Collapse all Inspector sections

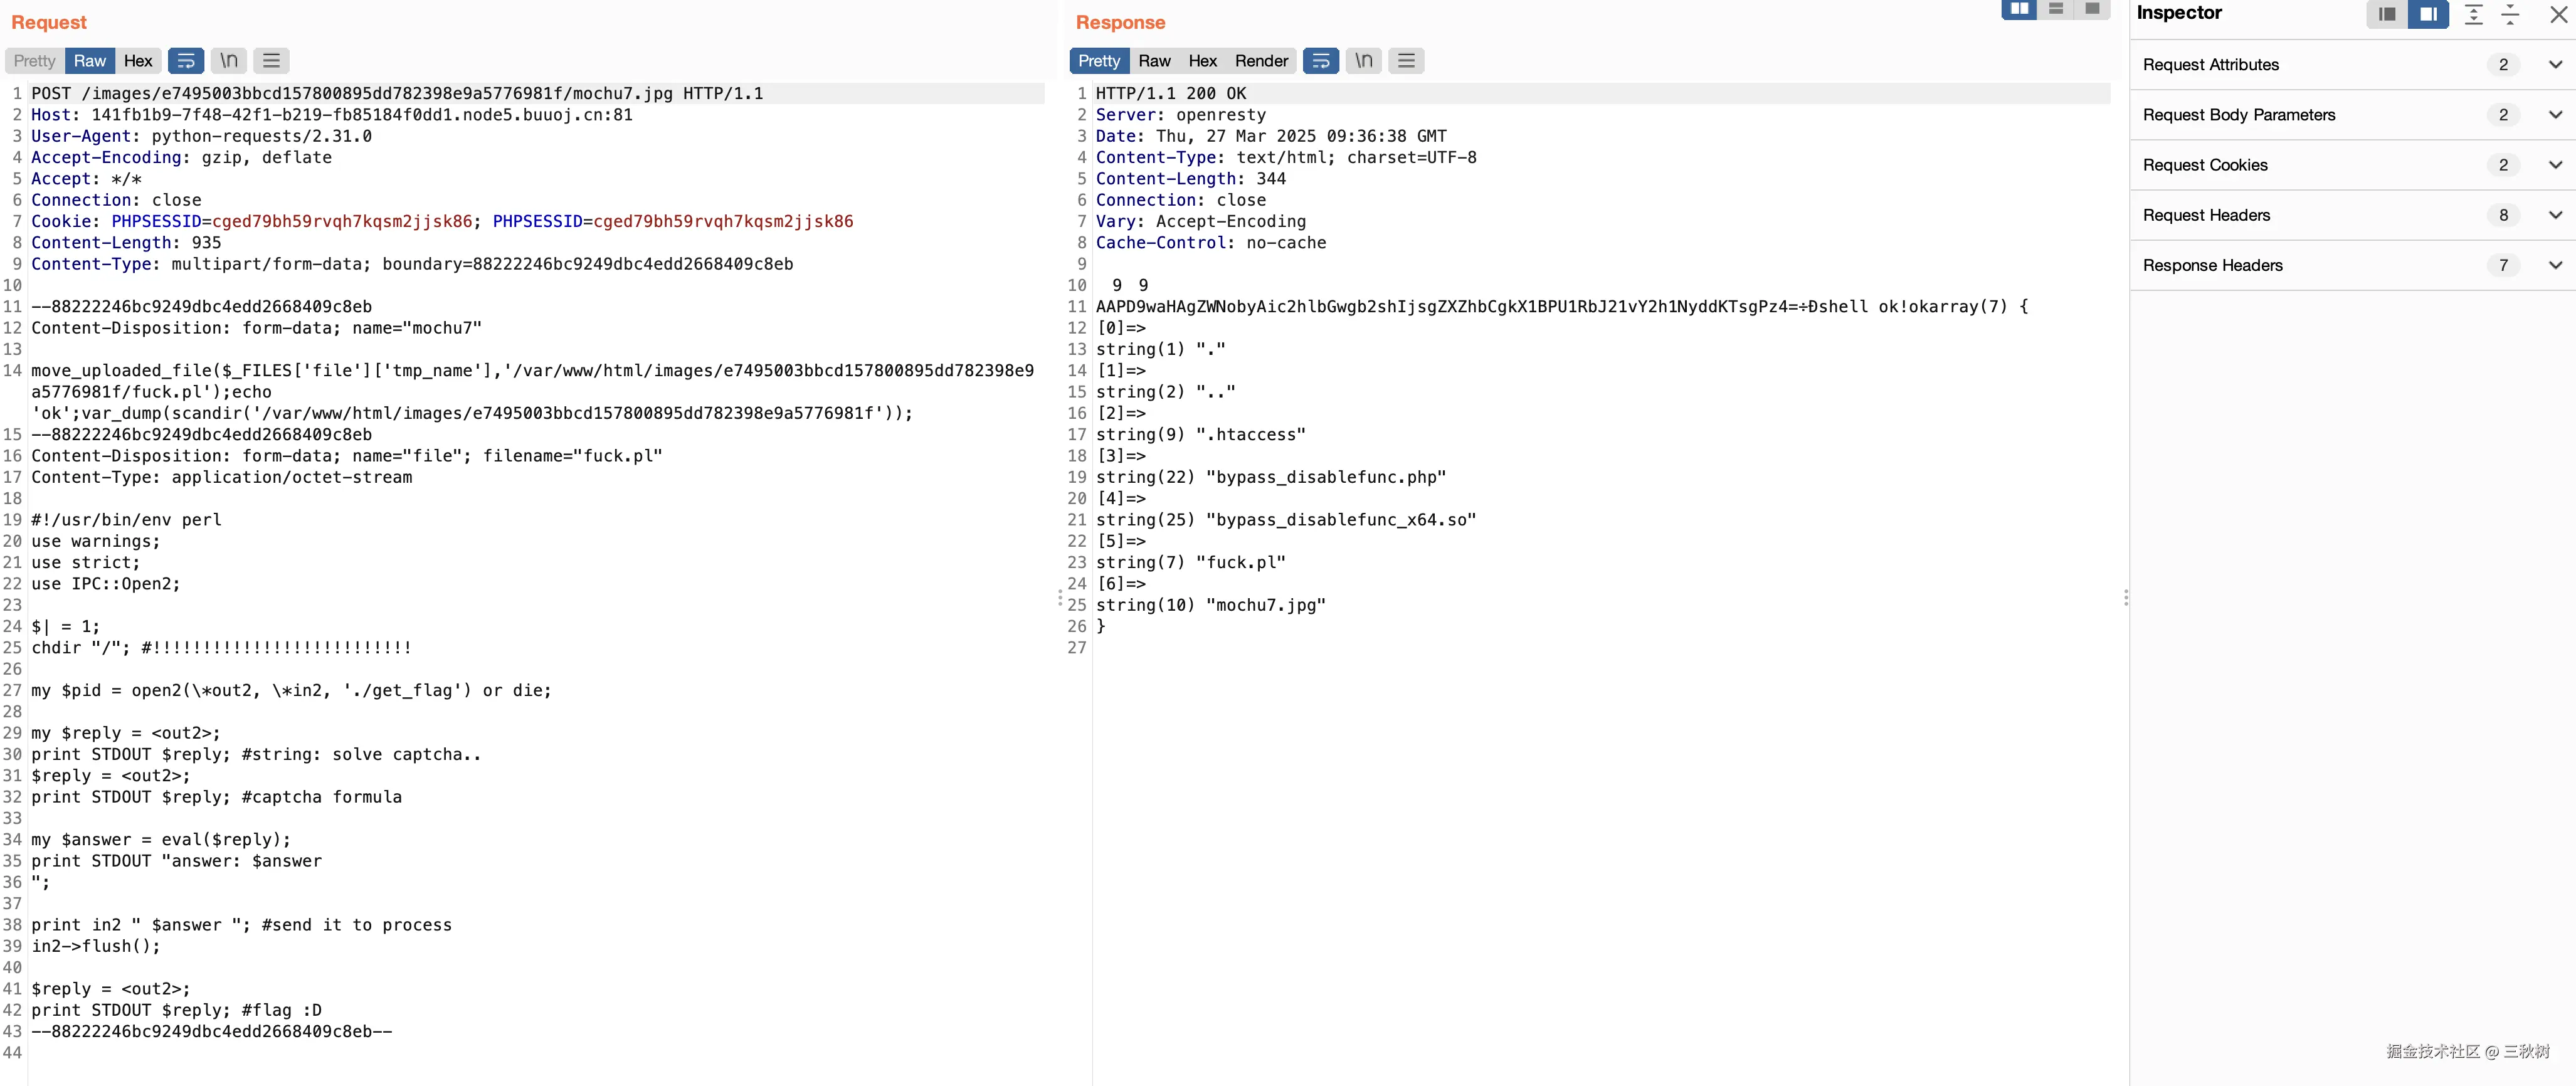click(2510, 14)
